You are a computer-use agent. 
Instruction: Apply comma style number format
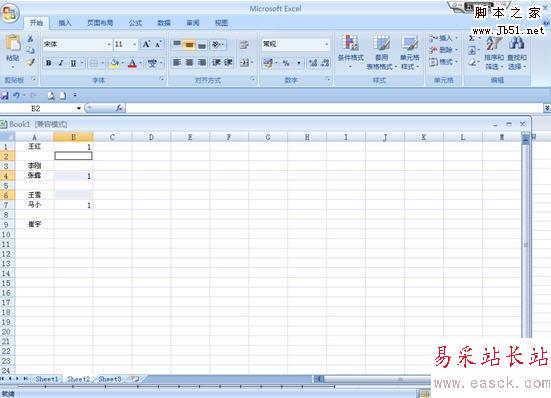tap(299, 63)
